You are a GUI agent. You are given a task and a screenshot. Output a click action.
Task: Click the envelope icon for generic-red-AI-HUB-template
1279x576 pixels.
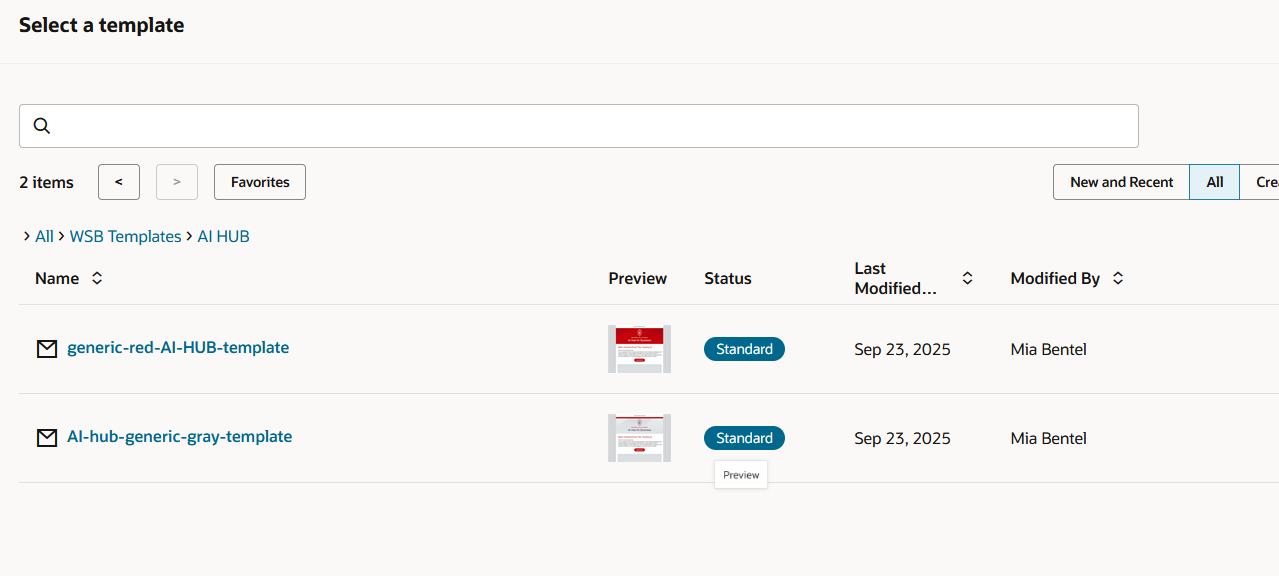47,349
